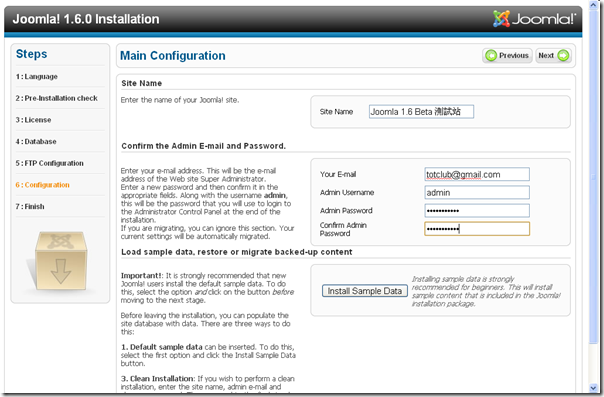
Task: Click 'Confirm the Admin E-mail and Password.' heading
Action: (x=203, y=146)
